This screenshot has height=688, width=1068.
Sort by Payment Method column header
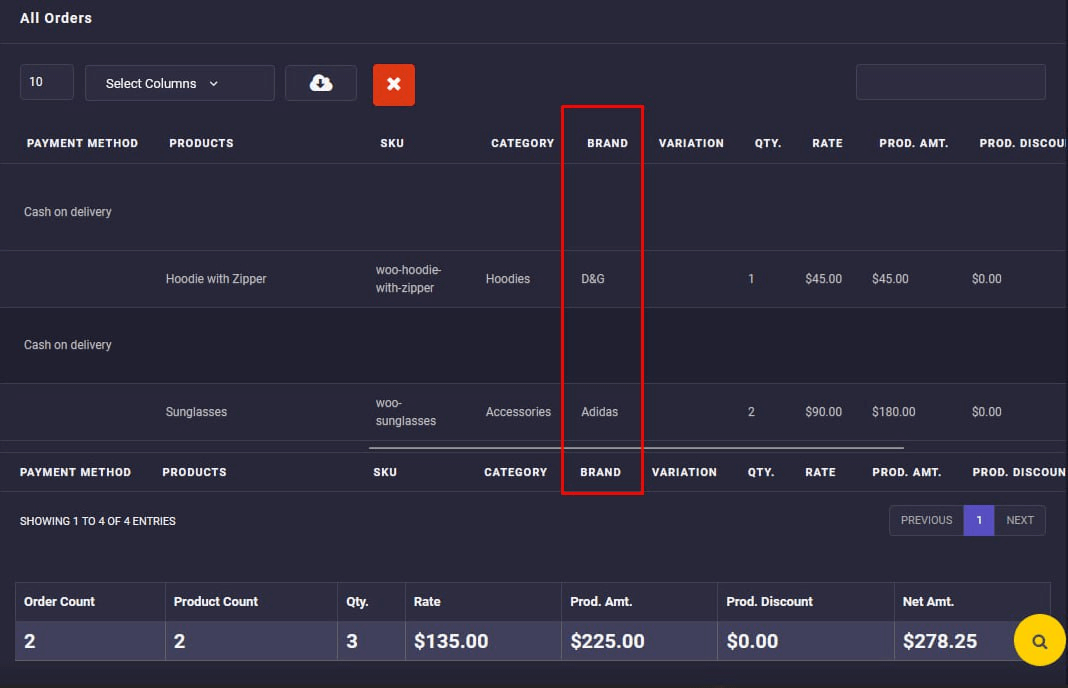pos(82,143)
